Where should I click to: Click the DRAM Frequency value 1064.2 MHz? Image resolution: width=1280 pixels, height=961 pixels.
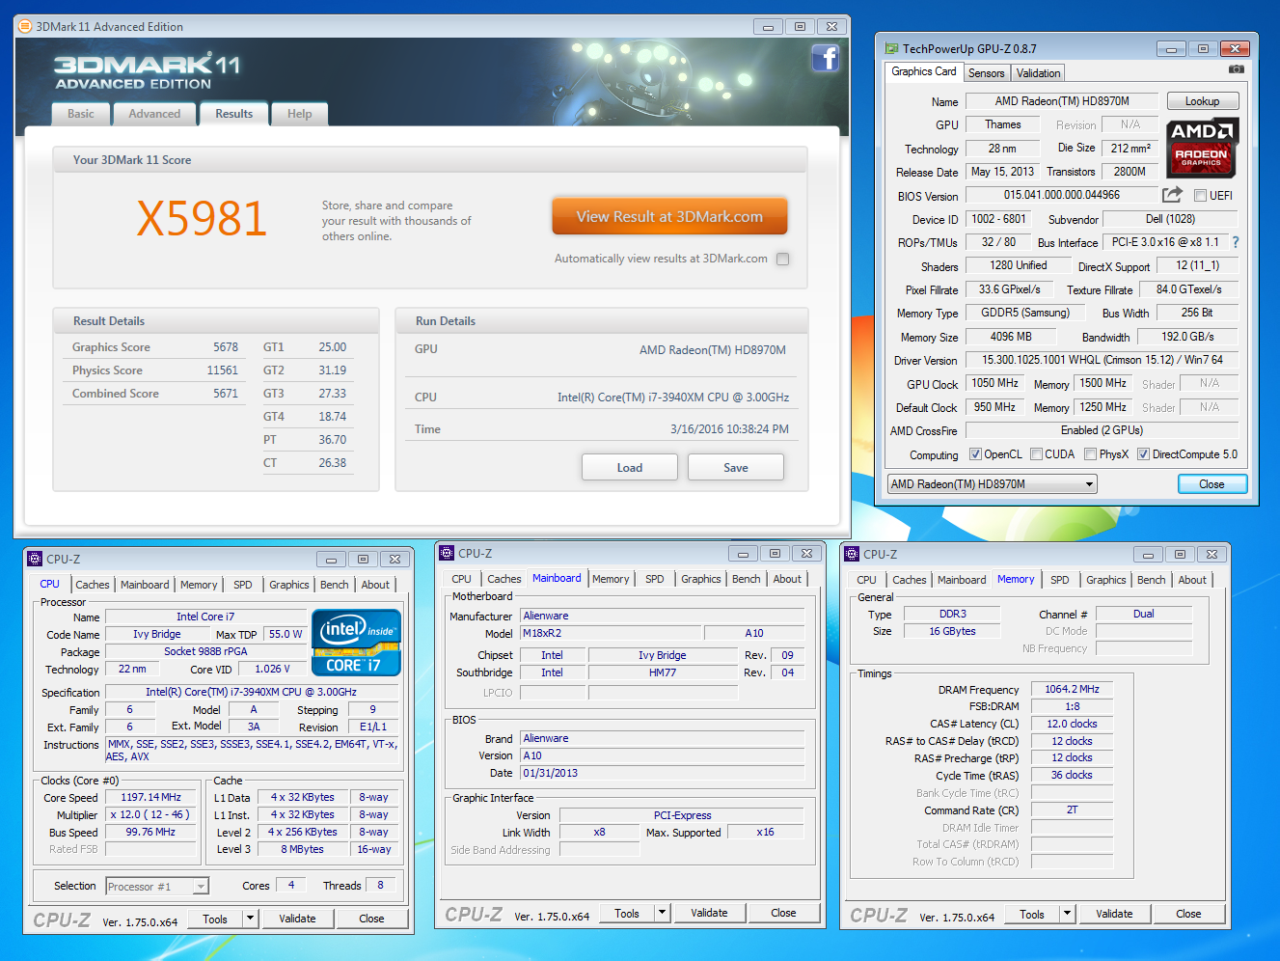1072,689
